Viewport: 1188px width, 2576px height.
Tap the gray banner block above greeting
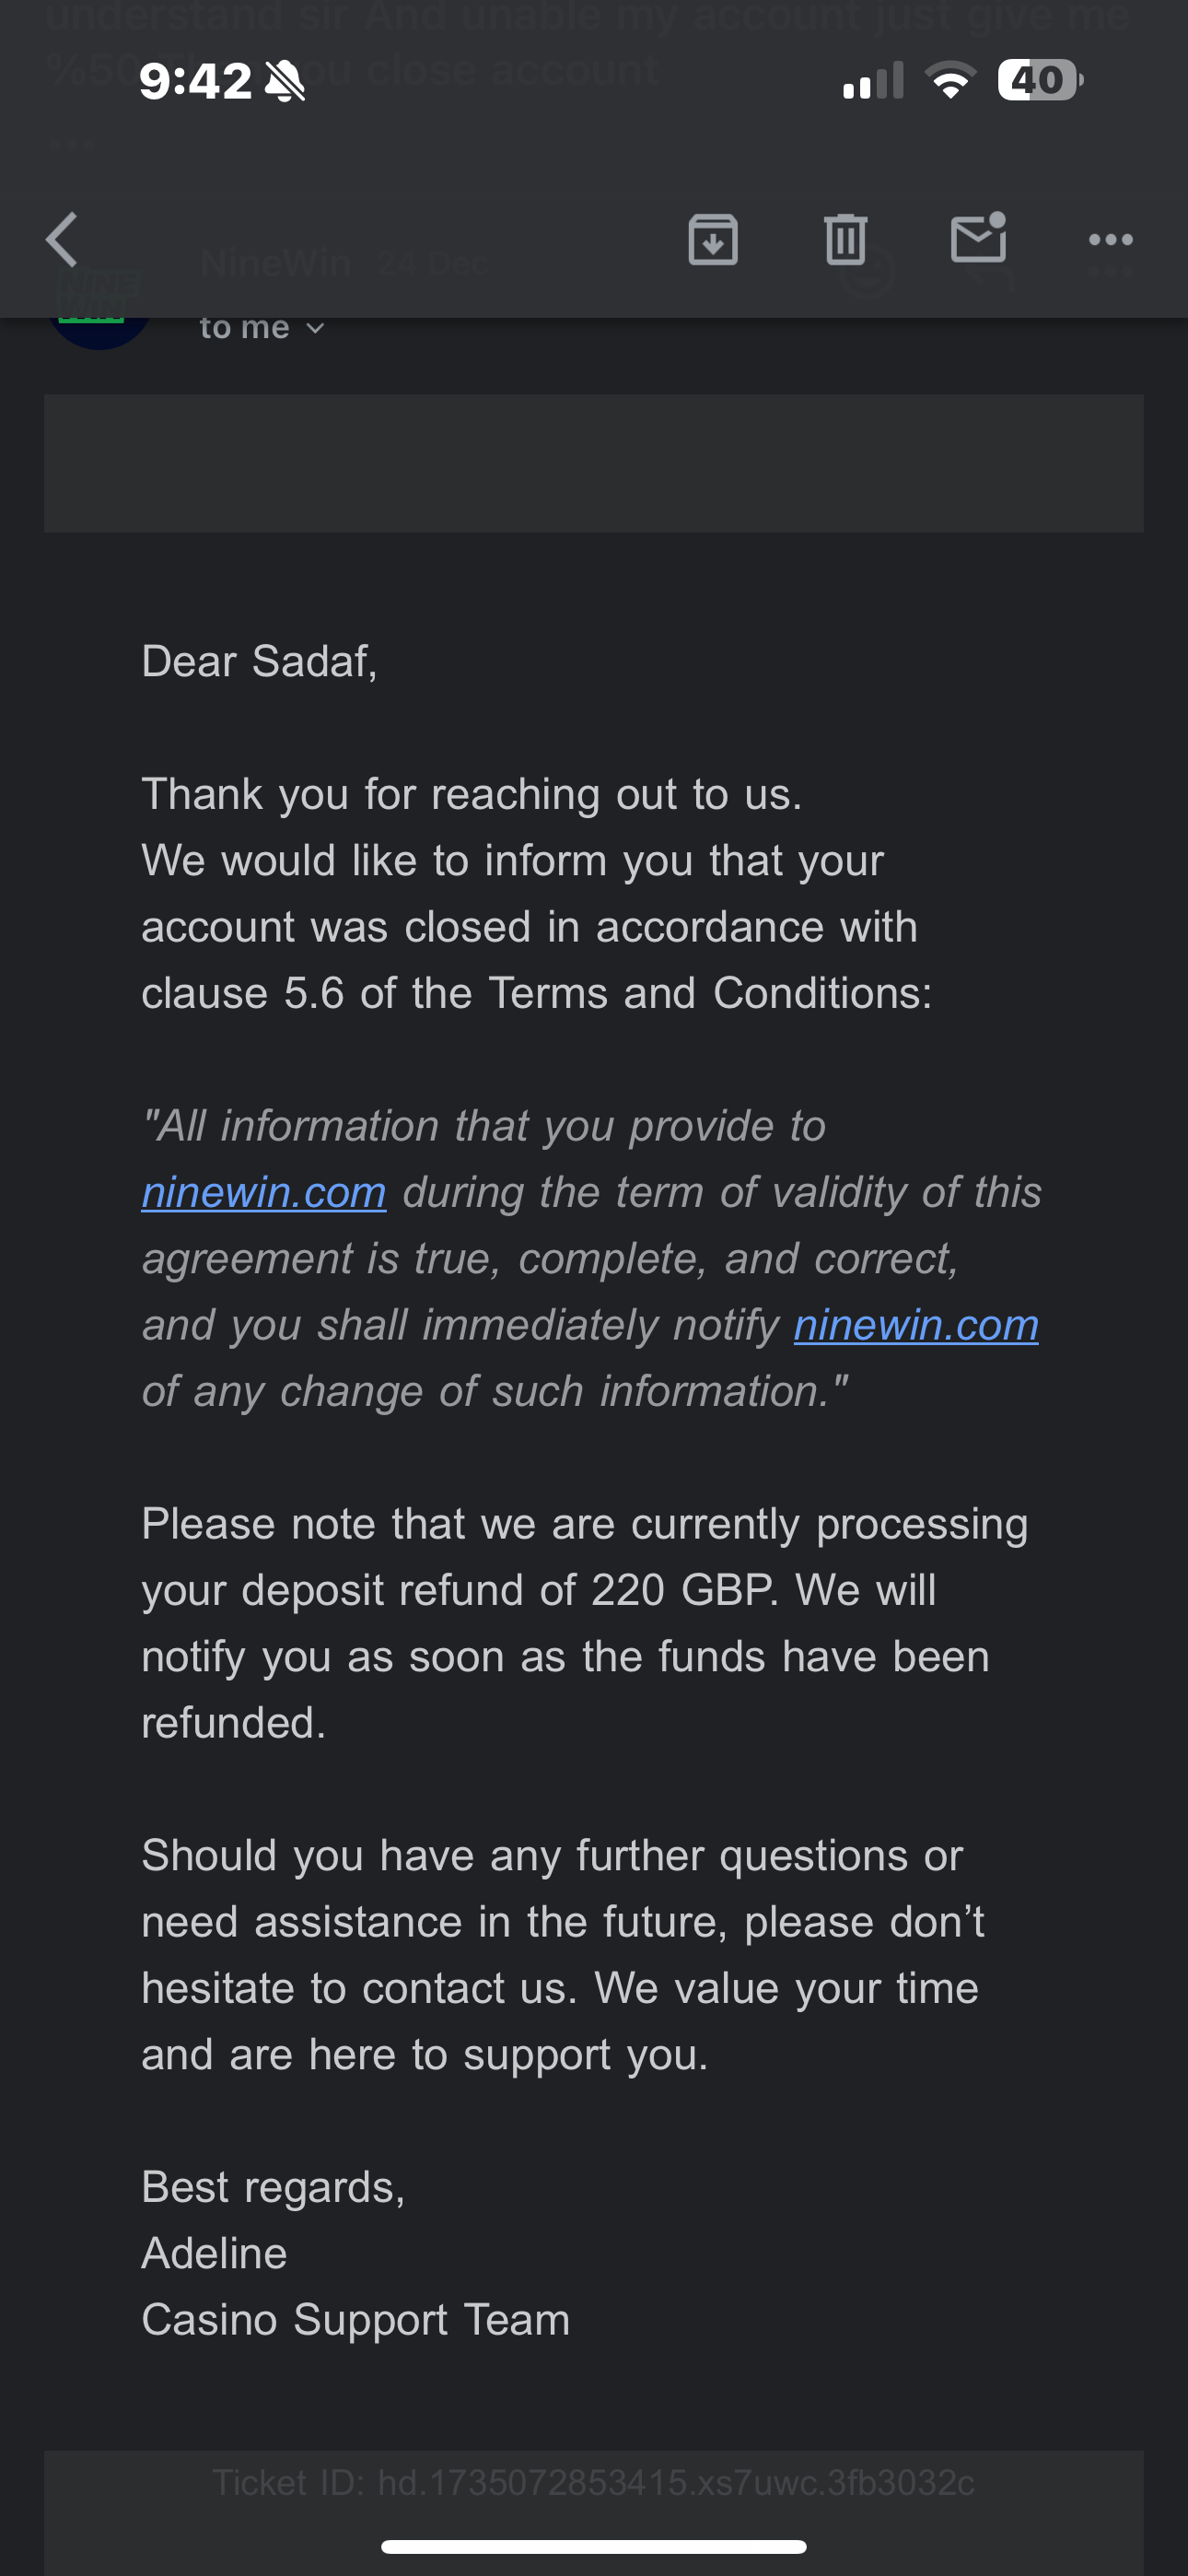(594, 463)
